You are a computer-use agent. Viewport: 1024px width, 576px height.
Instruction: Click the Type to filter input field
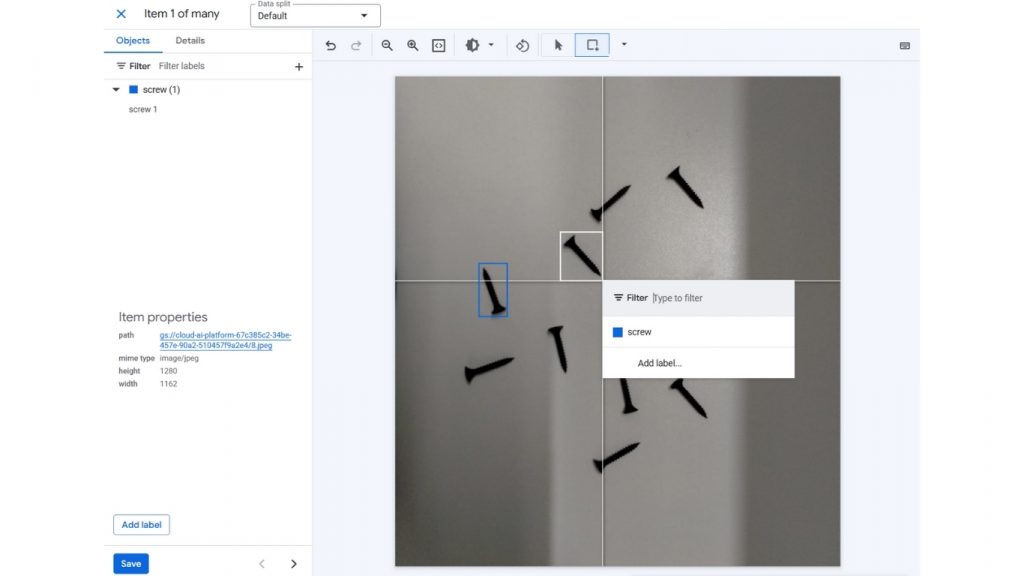pos(720,298)
